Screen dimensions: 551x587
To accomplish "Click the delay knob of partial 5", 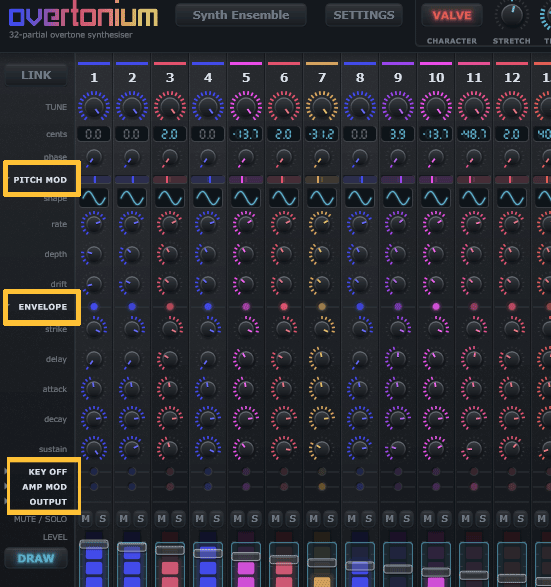I will 246,359.
